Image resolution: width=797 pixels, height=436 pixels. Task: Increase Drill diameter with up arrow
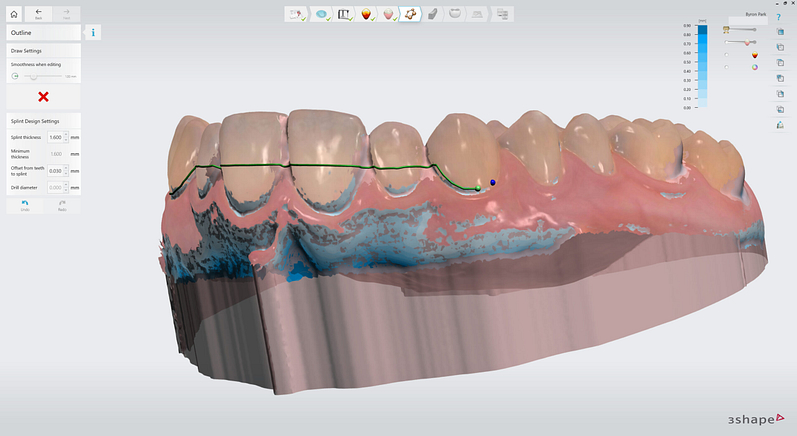(66, 185)
